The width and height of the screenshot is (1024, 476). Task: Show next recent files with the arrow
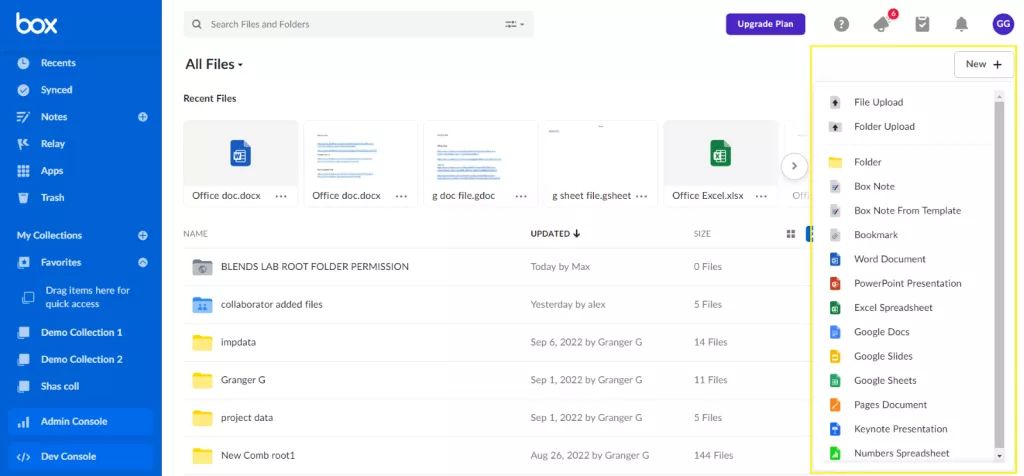pos(794,166)
